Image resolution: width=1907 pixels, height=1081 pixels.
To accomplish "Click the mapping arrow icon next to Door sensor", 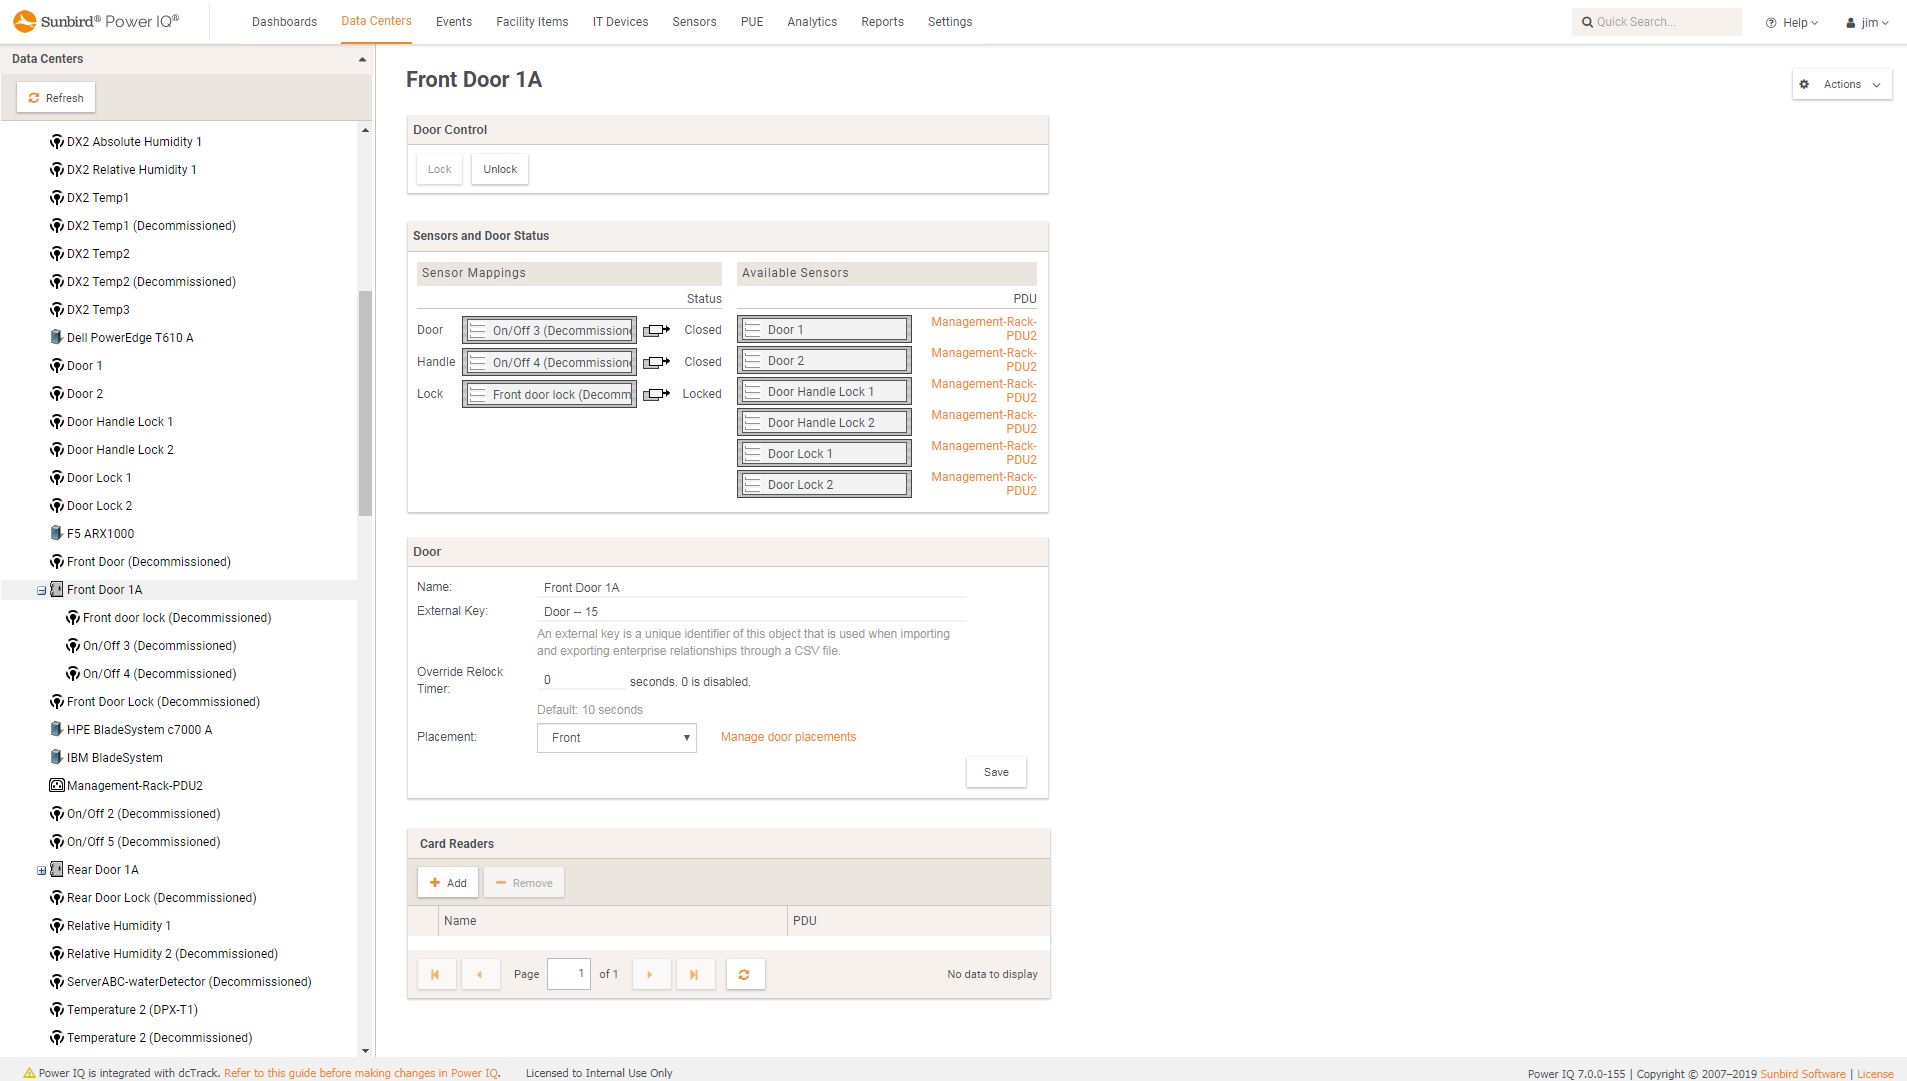I will coord(656,330).
